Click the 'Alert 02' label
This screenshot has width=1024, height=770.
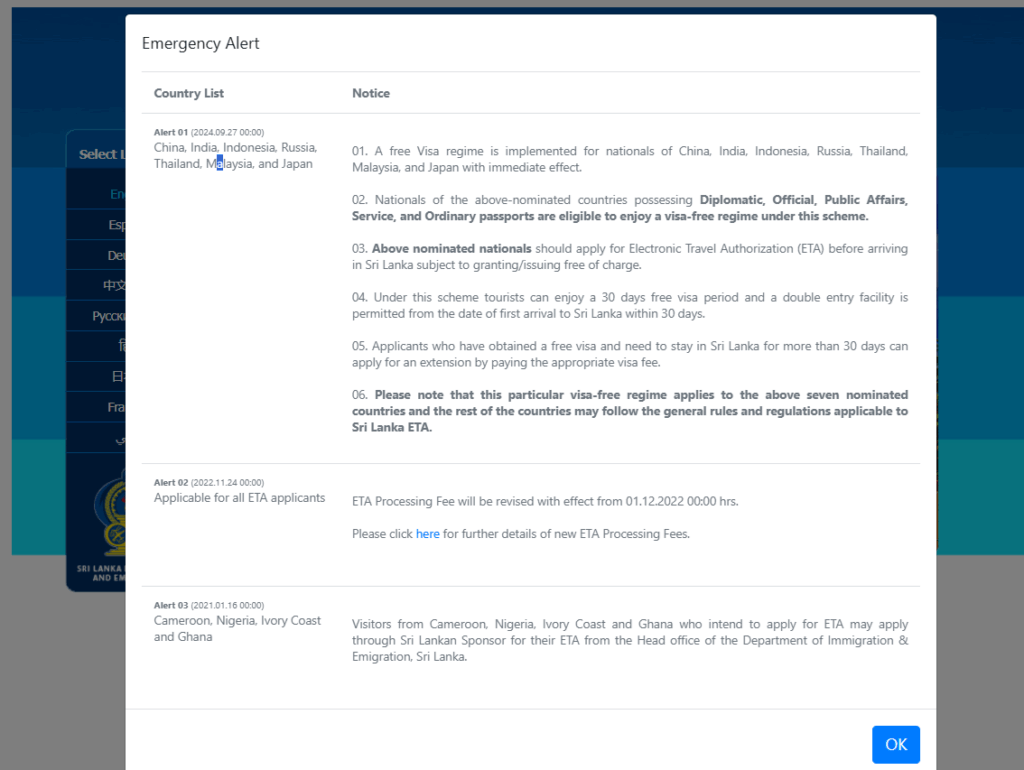pos(171,482)
